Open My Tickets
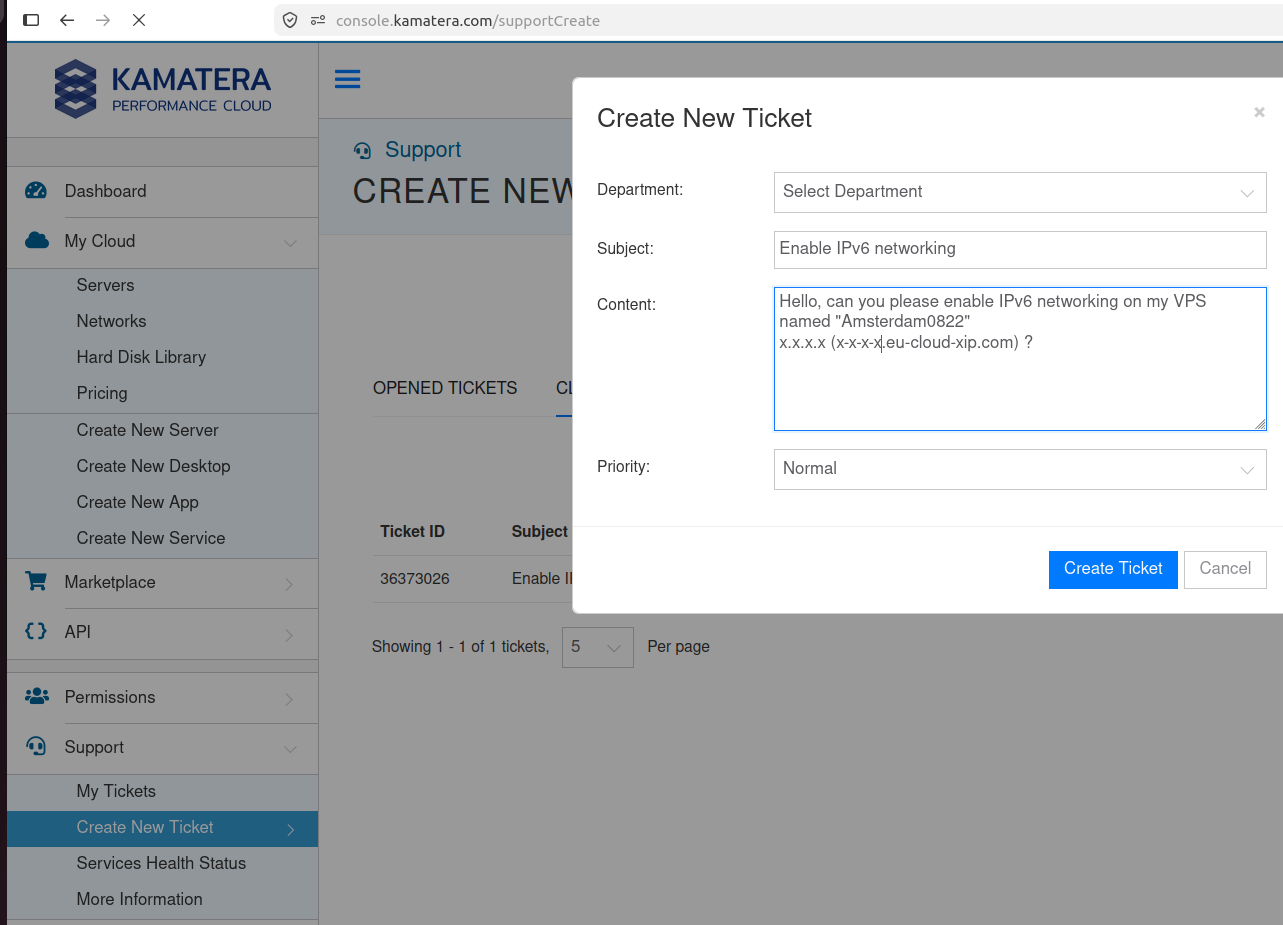This screenshot has width=1283, height=925. coord(116,791)
